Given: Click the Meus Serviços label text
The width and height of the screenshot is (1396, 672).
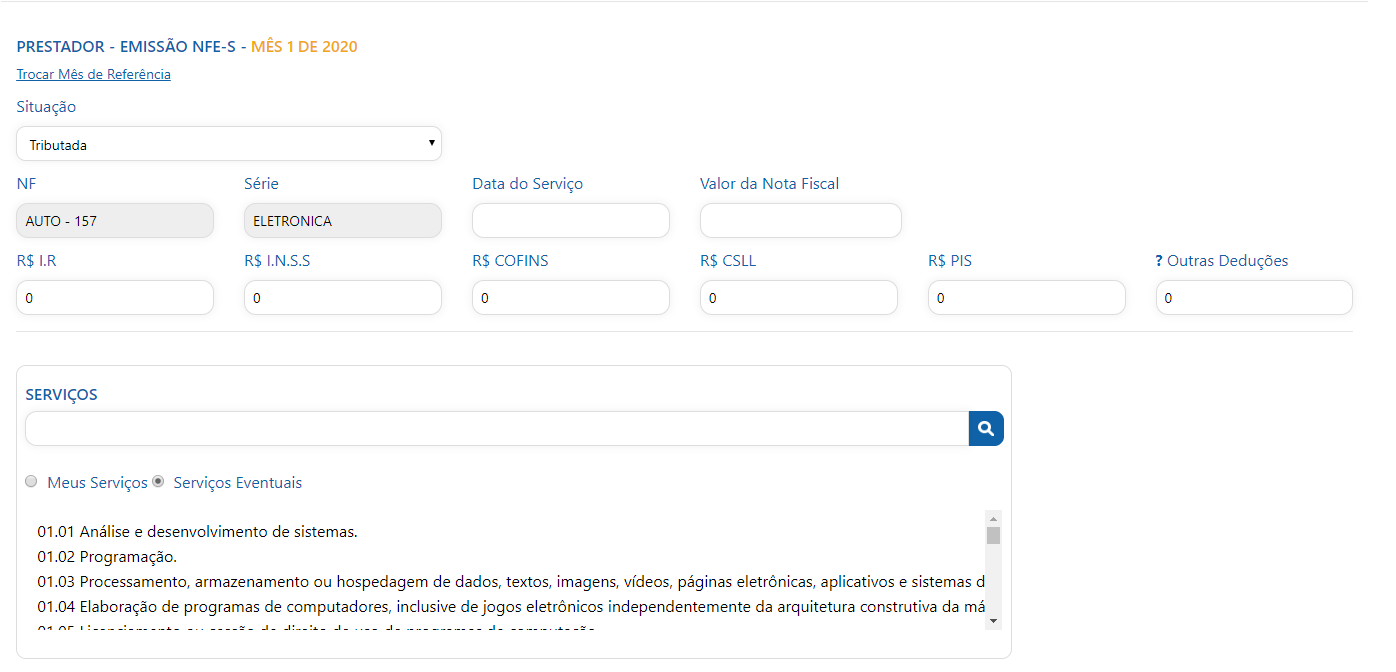Looking at the screenshot, I should coord(97,483).
